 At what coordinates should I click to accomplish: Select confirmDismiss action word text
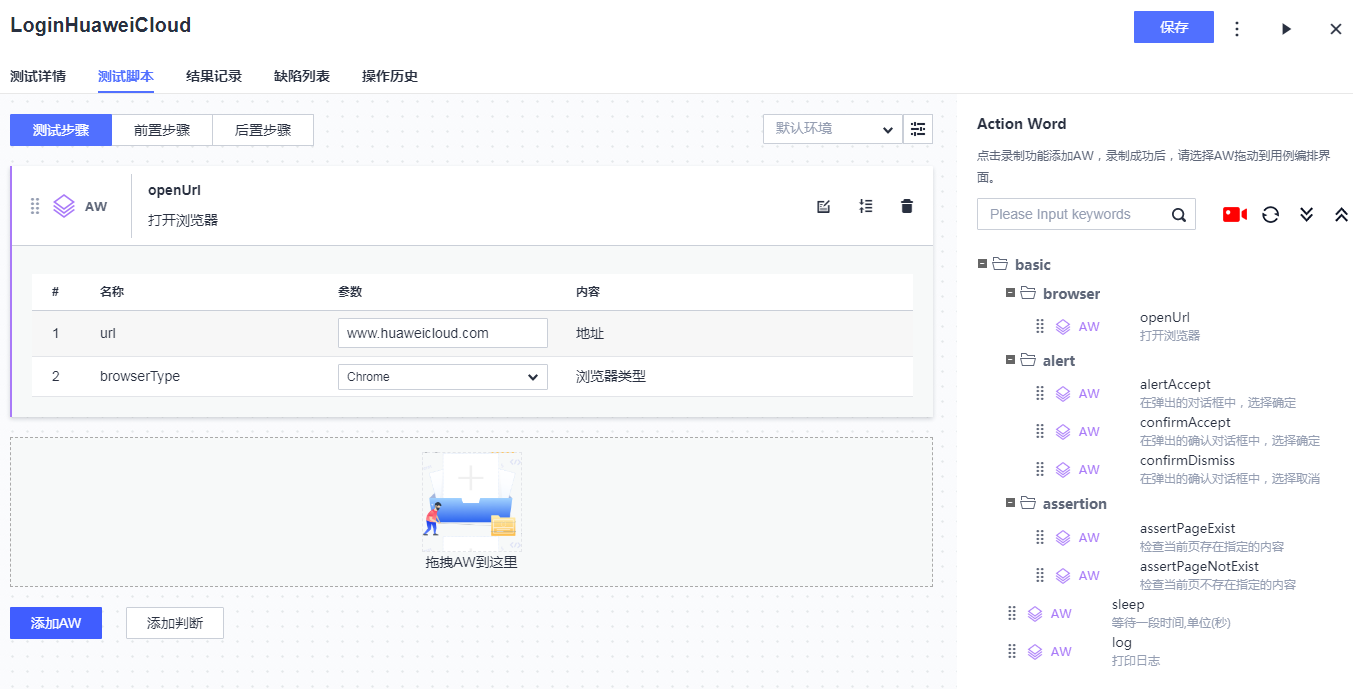(1187, 460)
